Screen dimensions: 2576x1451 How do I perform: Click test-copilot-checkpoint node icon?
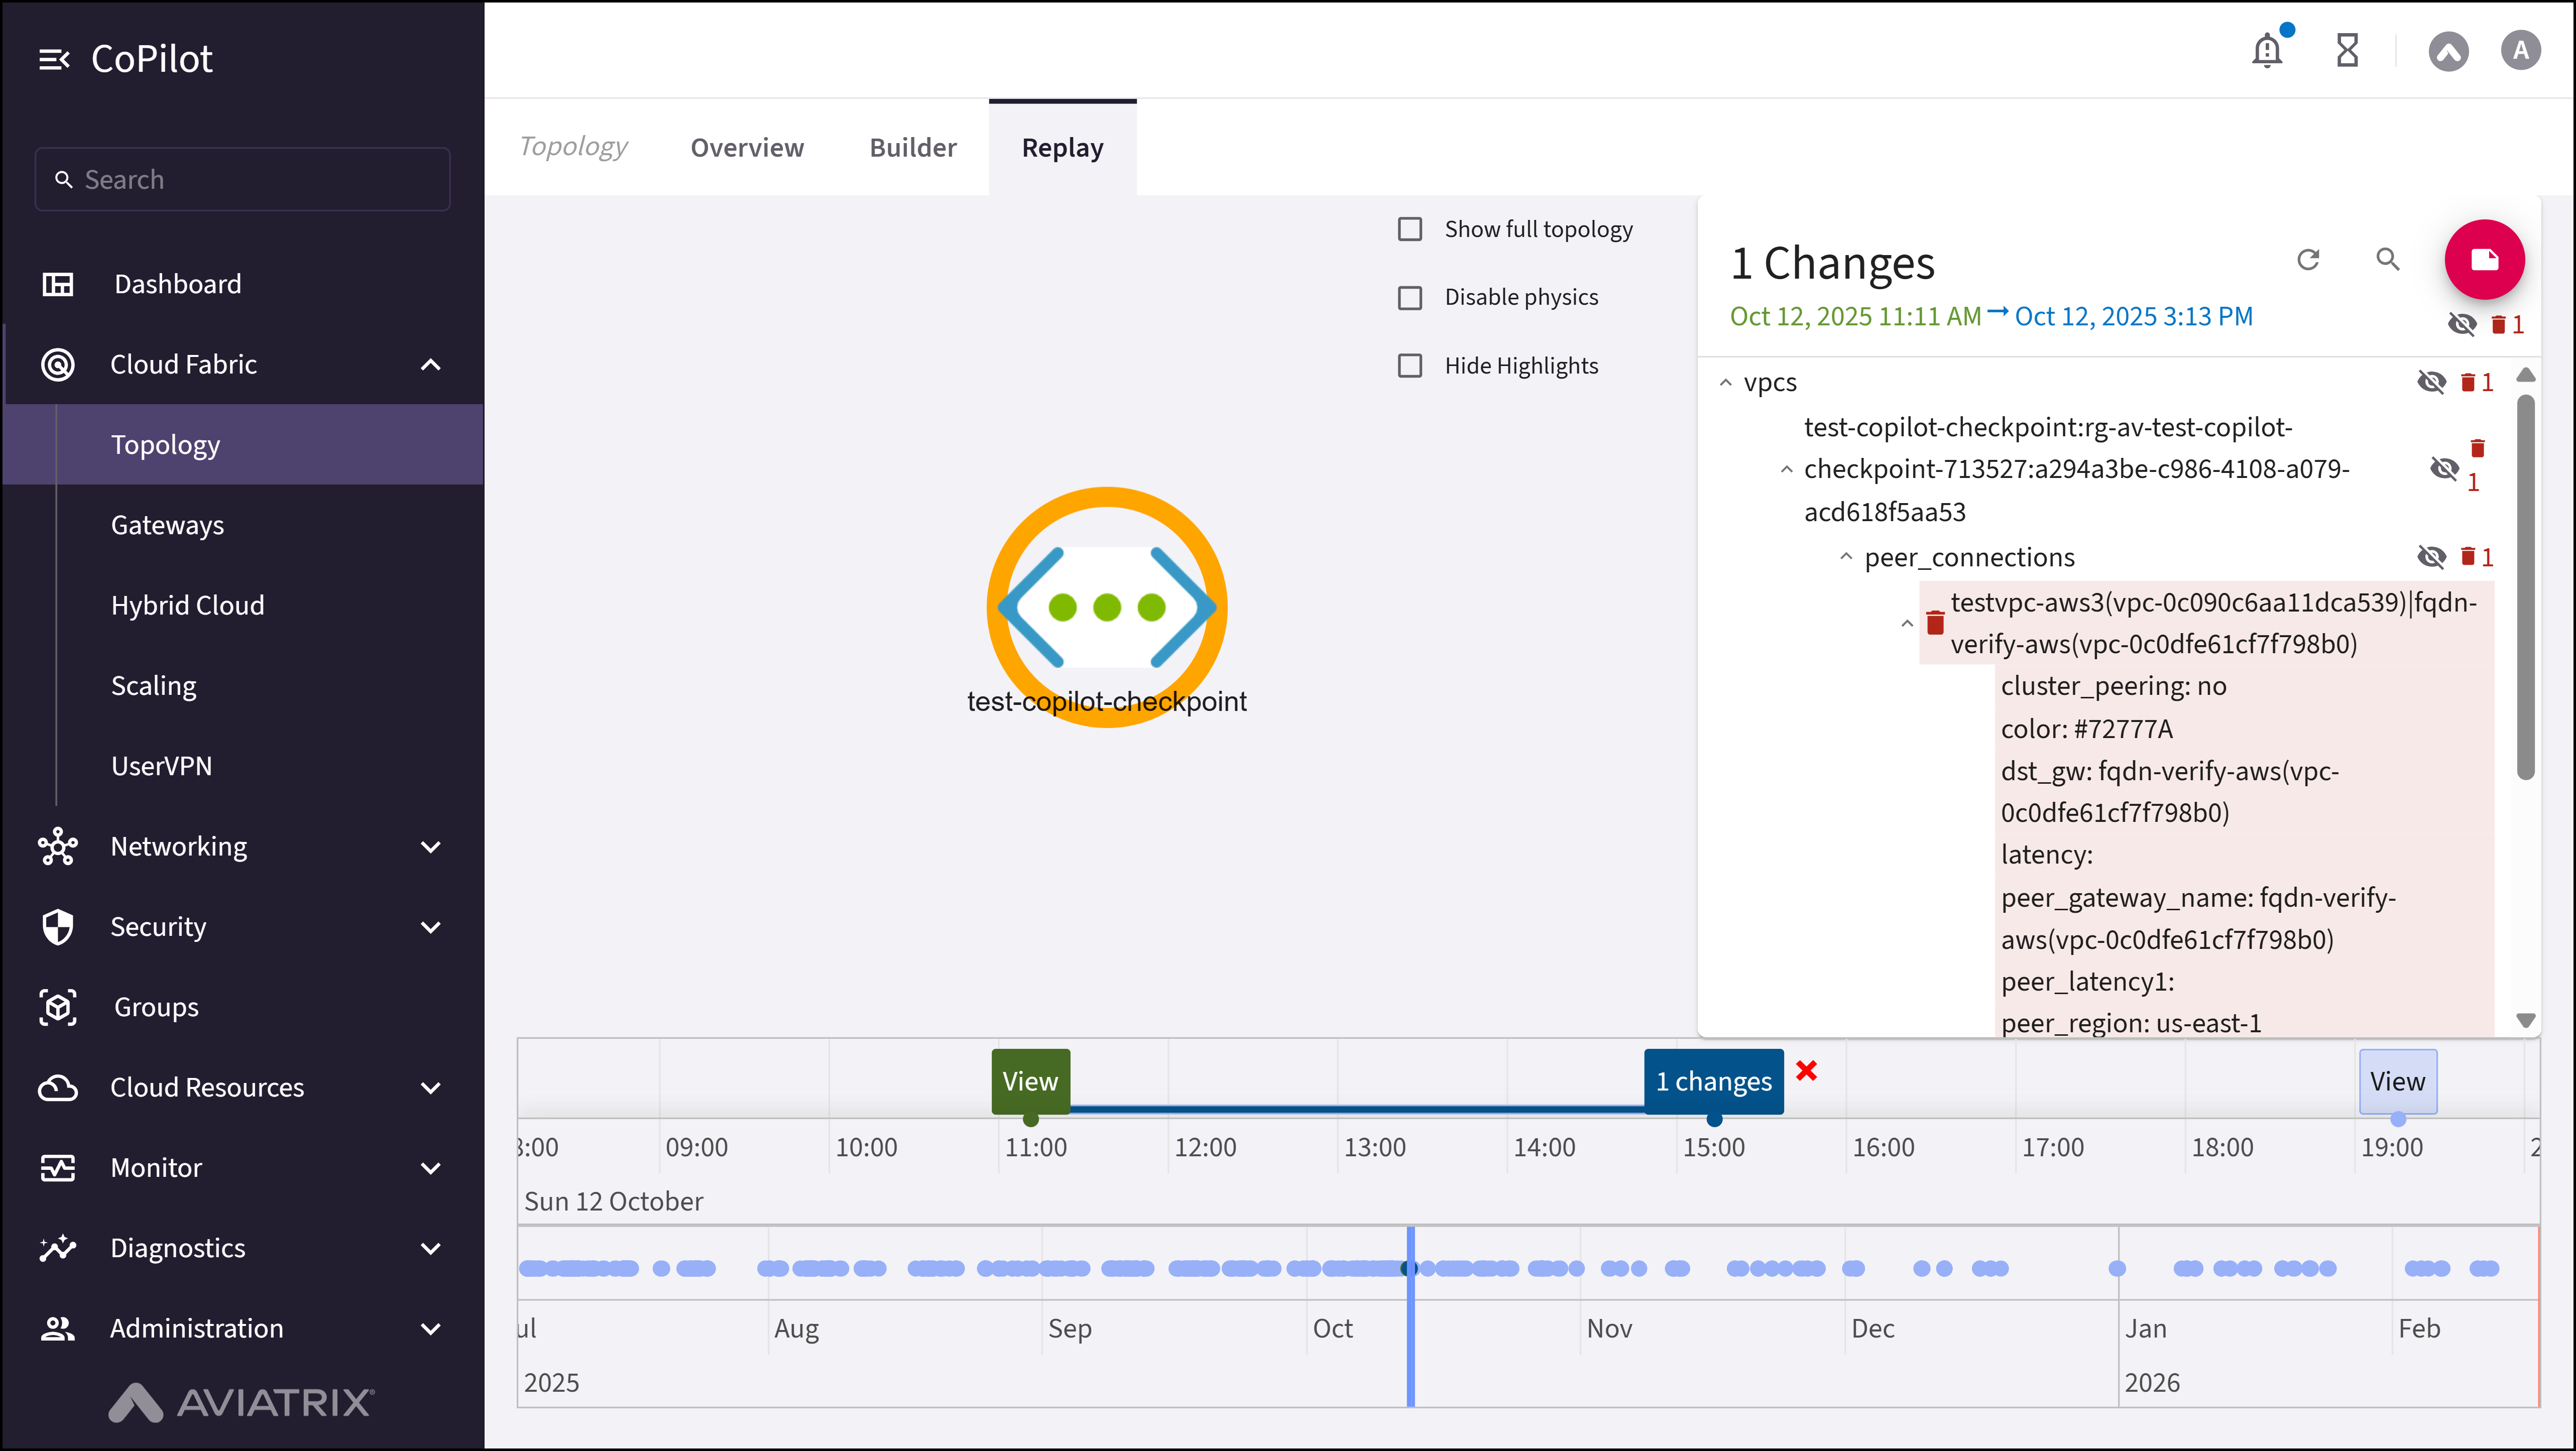[x=1106, y=607]
